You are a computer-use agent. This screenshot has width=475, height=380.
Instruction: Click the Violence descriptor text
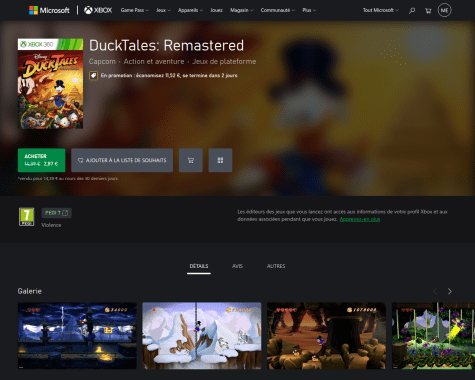tap(51, 225)
